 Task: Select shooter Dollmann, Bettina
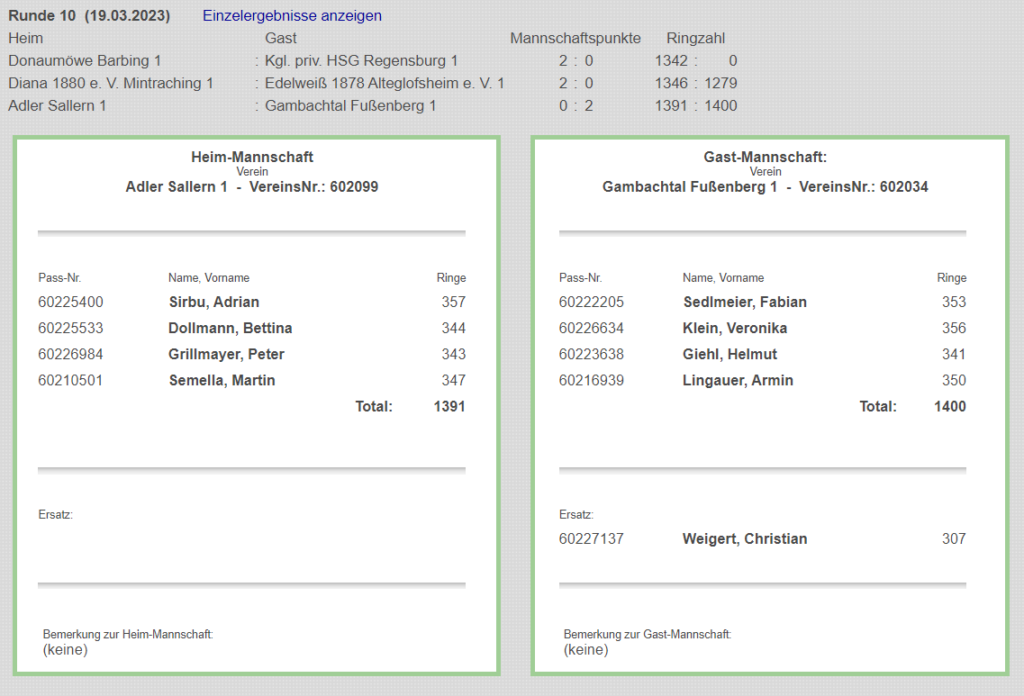click(230, 328)
